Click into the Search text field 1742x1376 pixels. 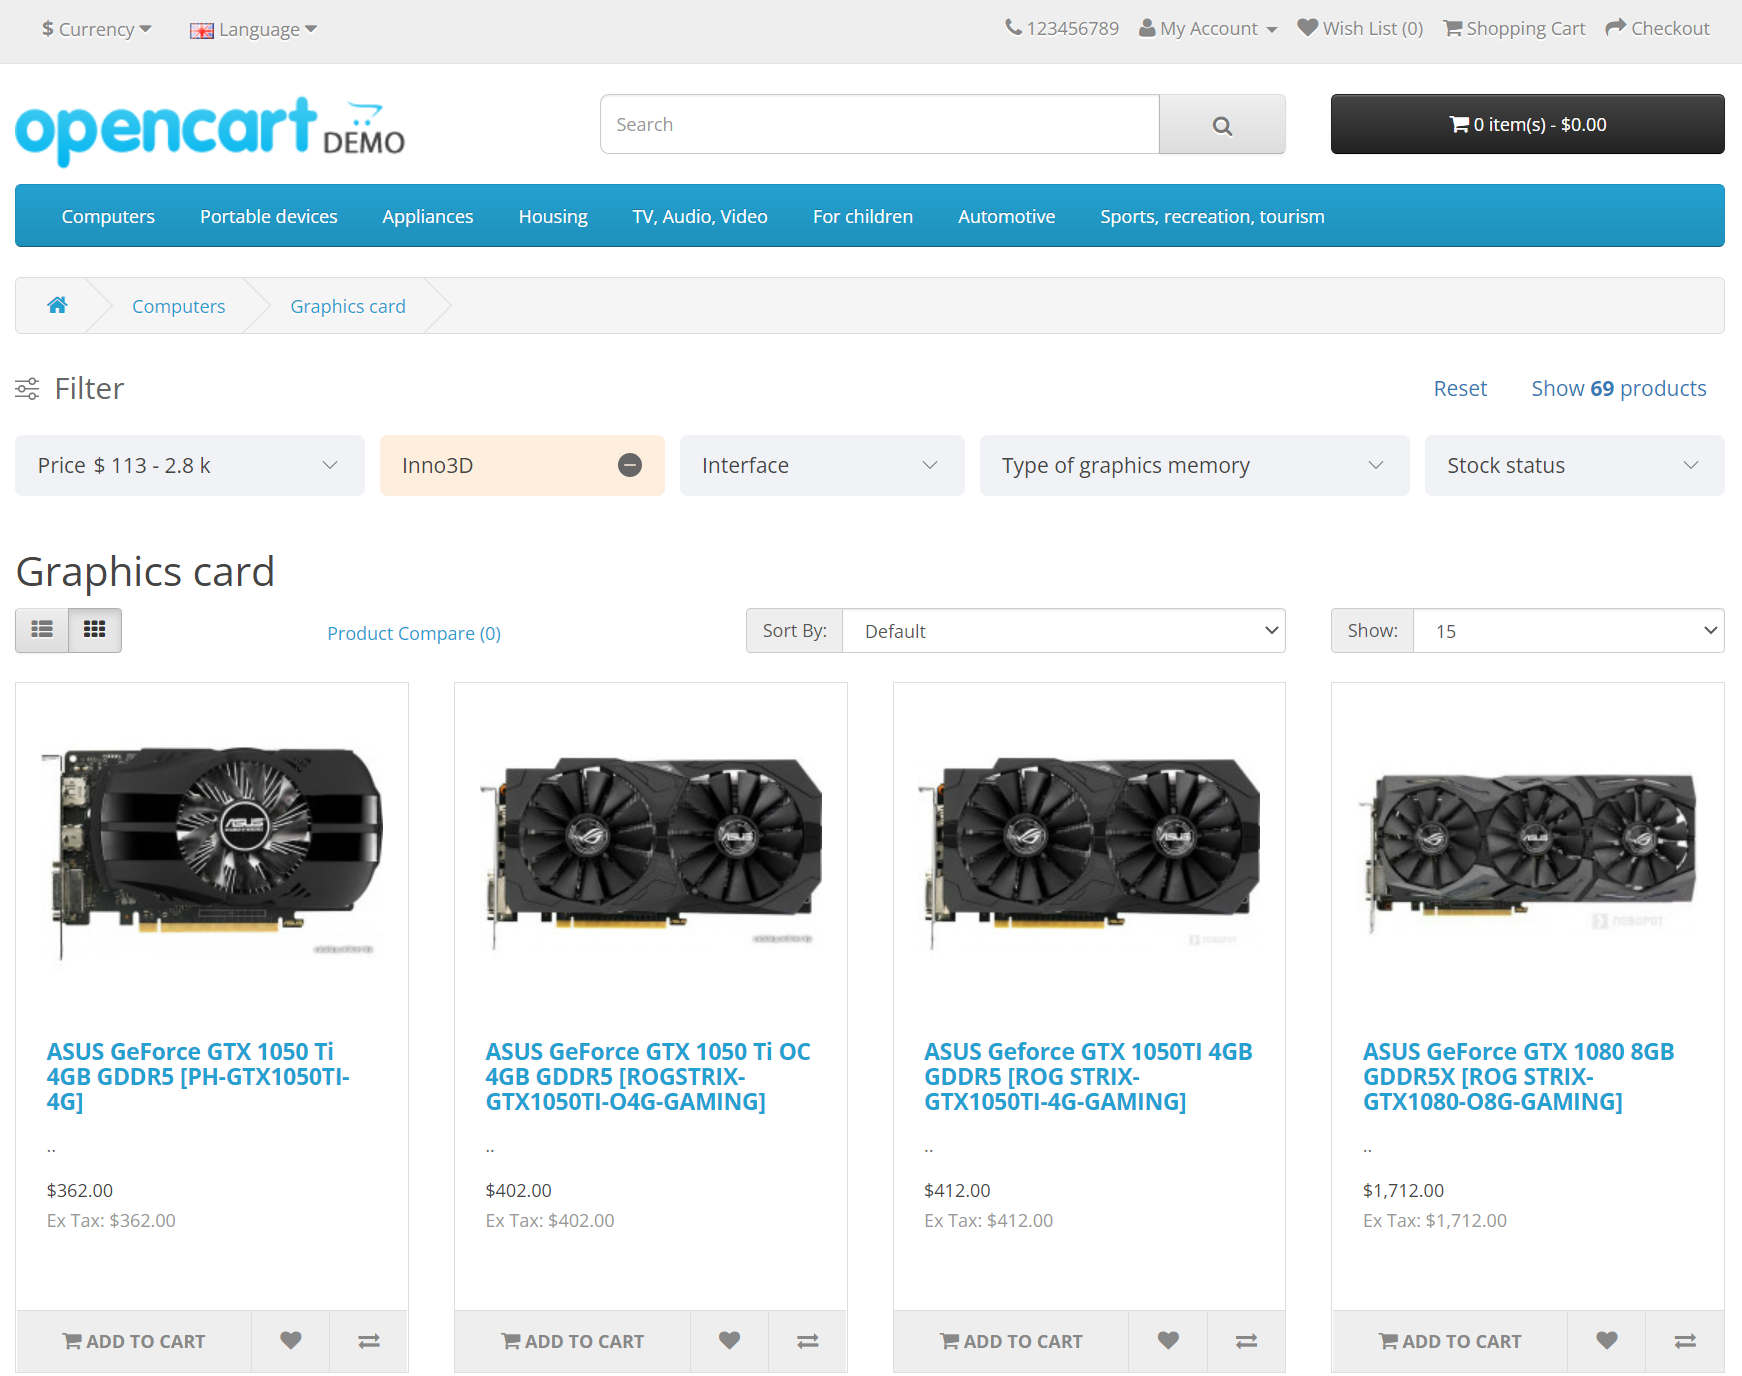pyautogui.click(x=879, y=125)
